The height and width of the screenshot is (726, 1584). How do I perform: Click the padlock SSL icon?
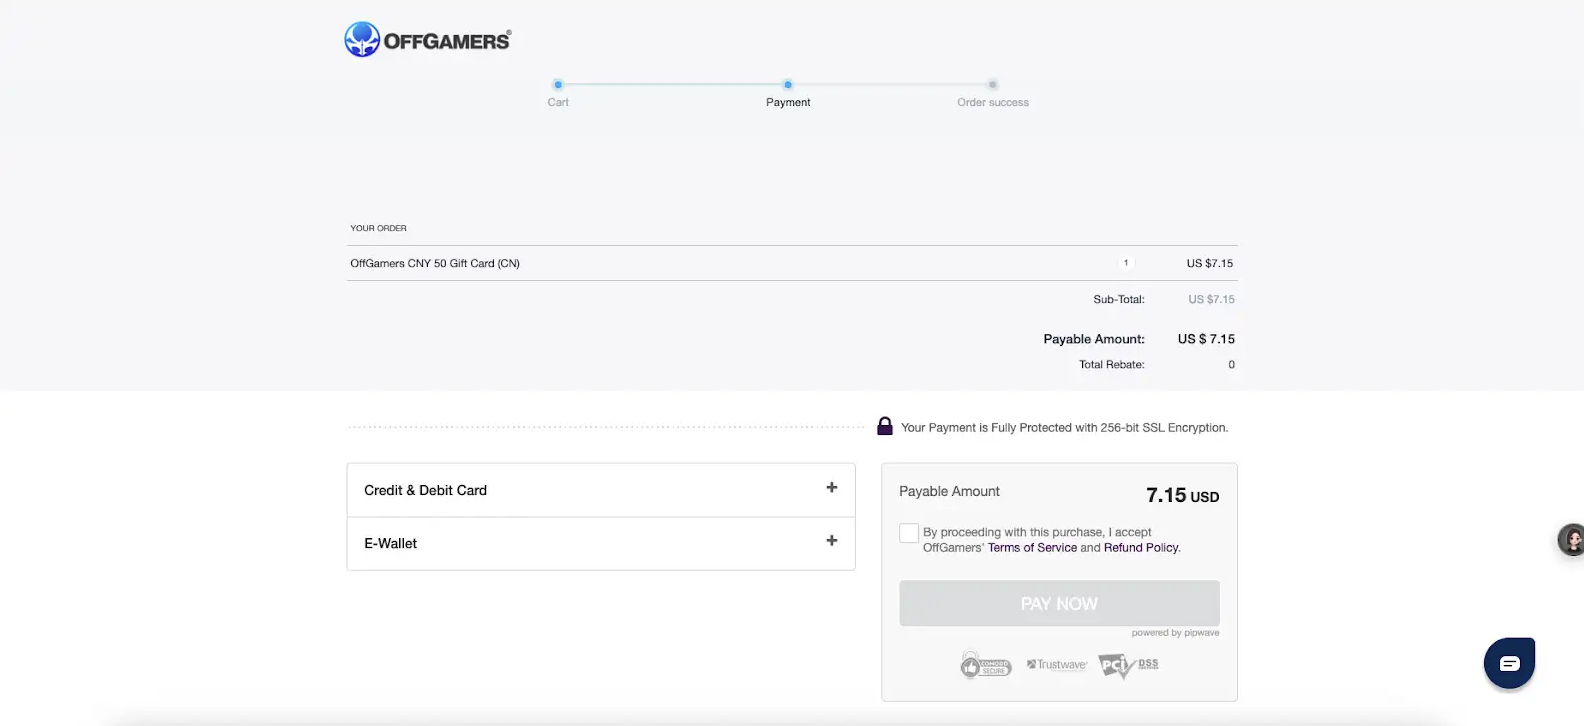click(x=885, y=426)
